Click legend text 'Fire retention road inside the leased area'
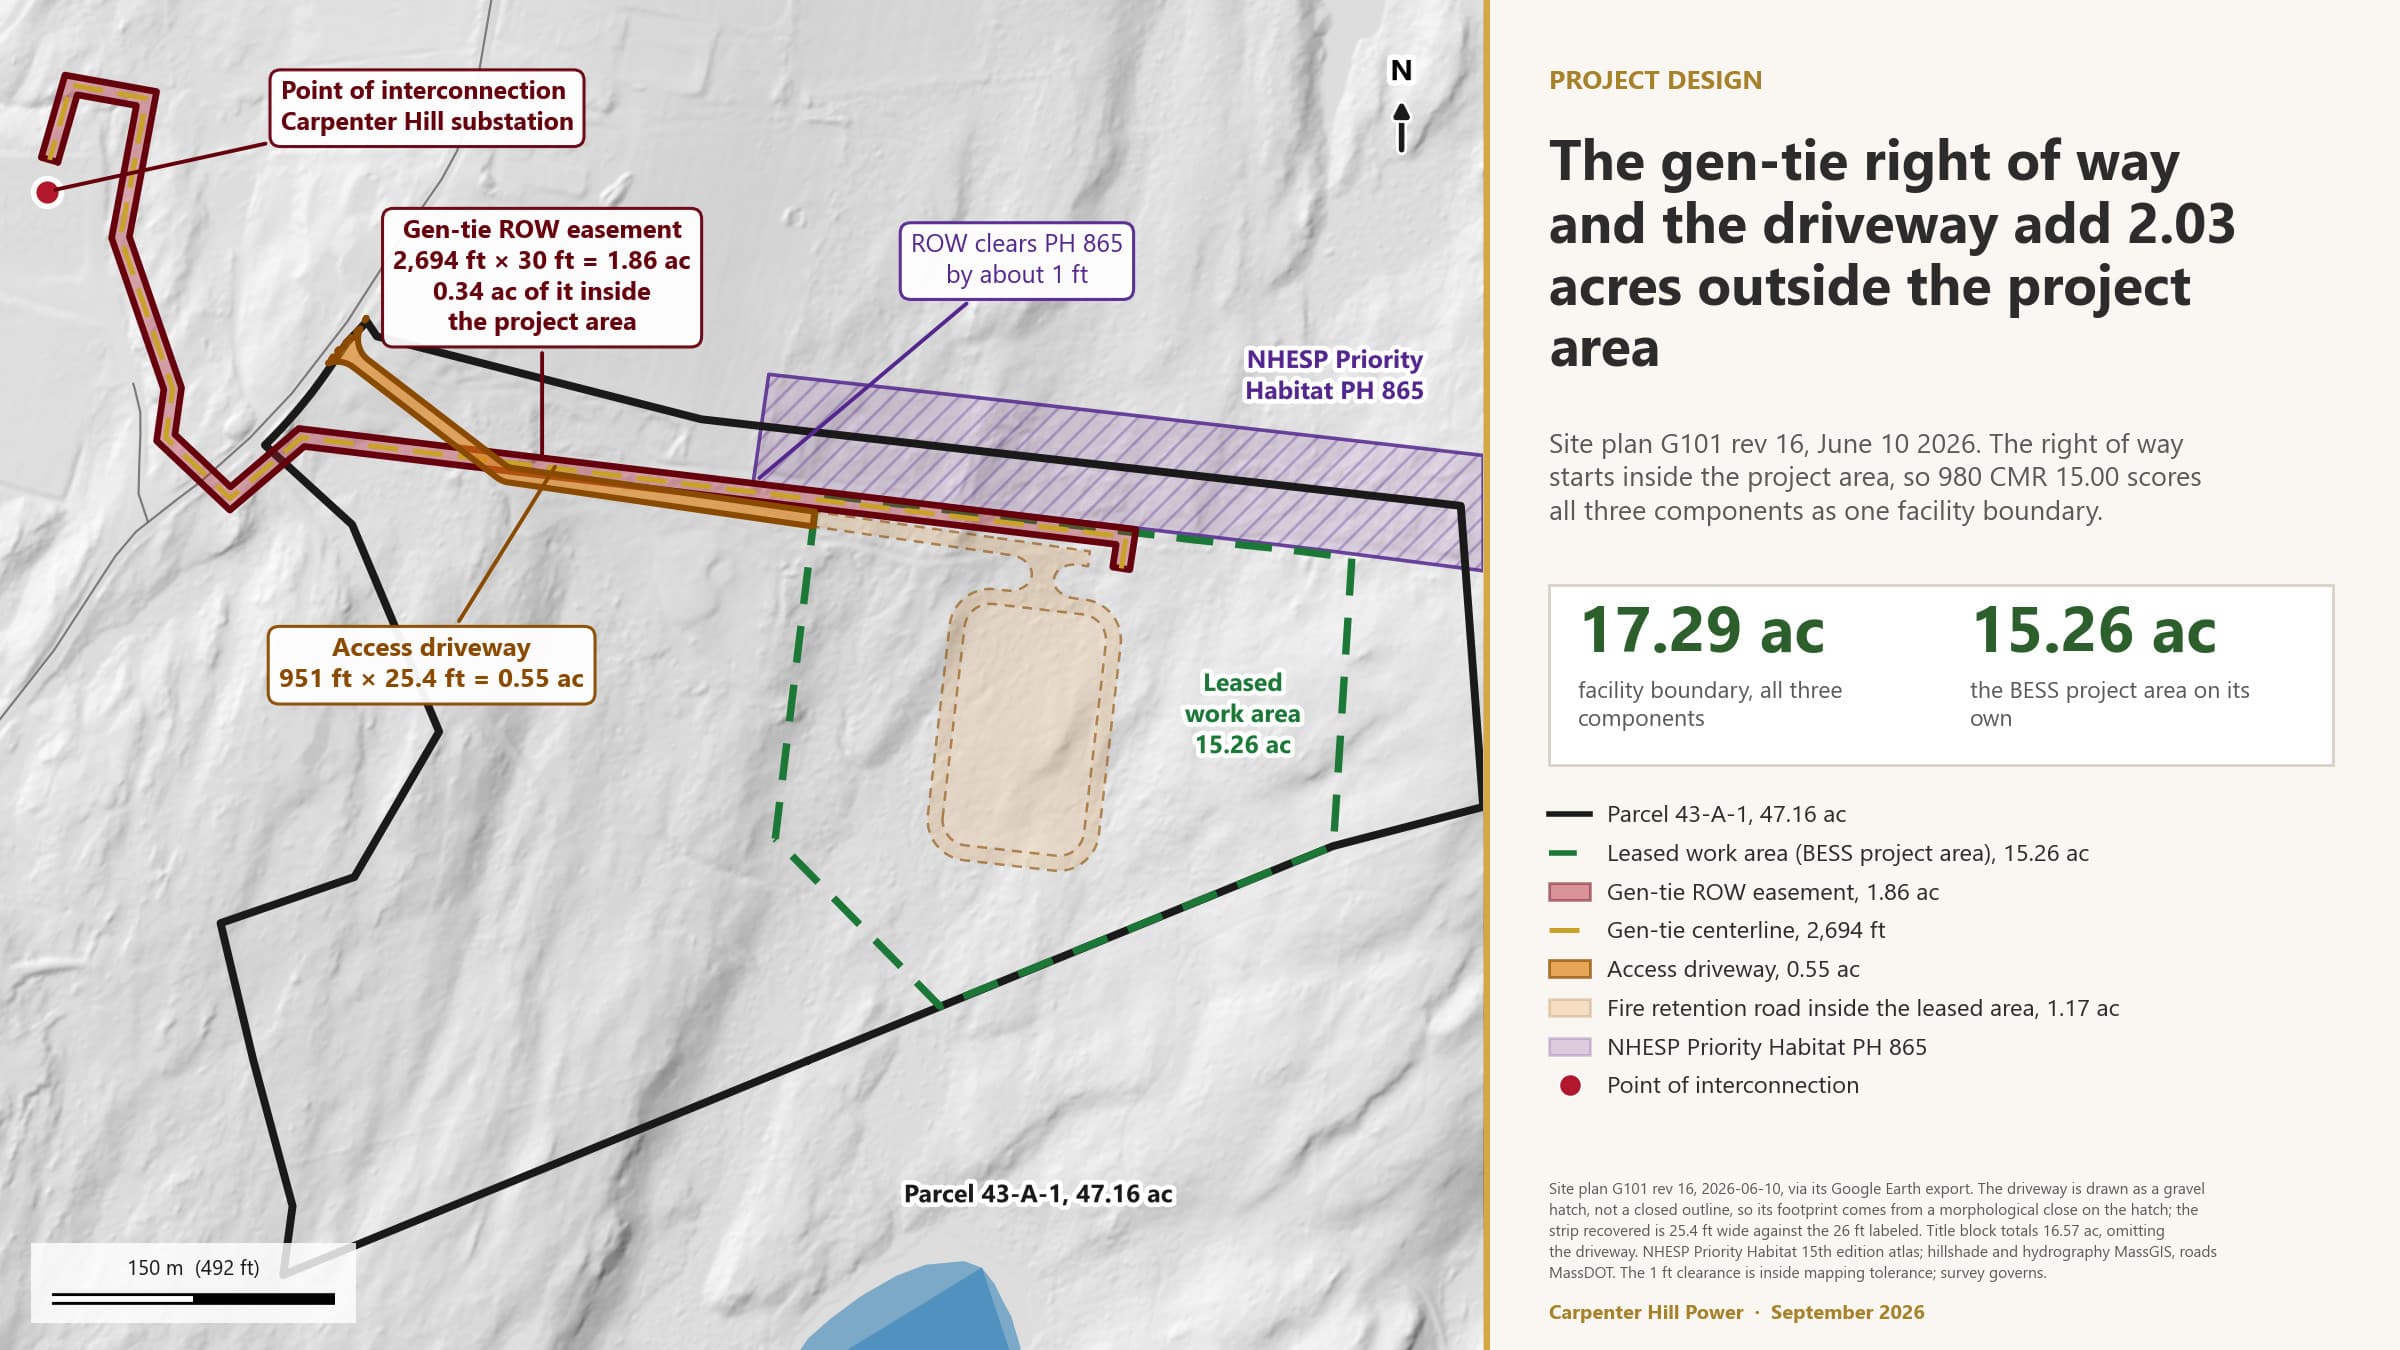This screenshot has width=2400, height=1350. click(x=1862, y=1008)
